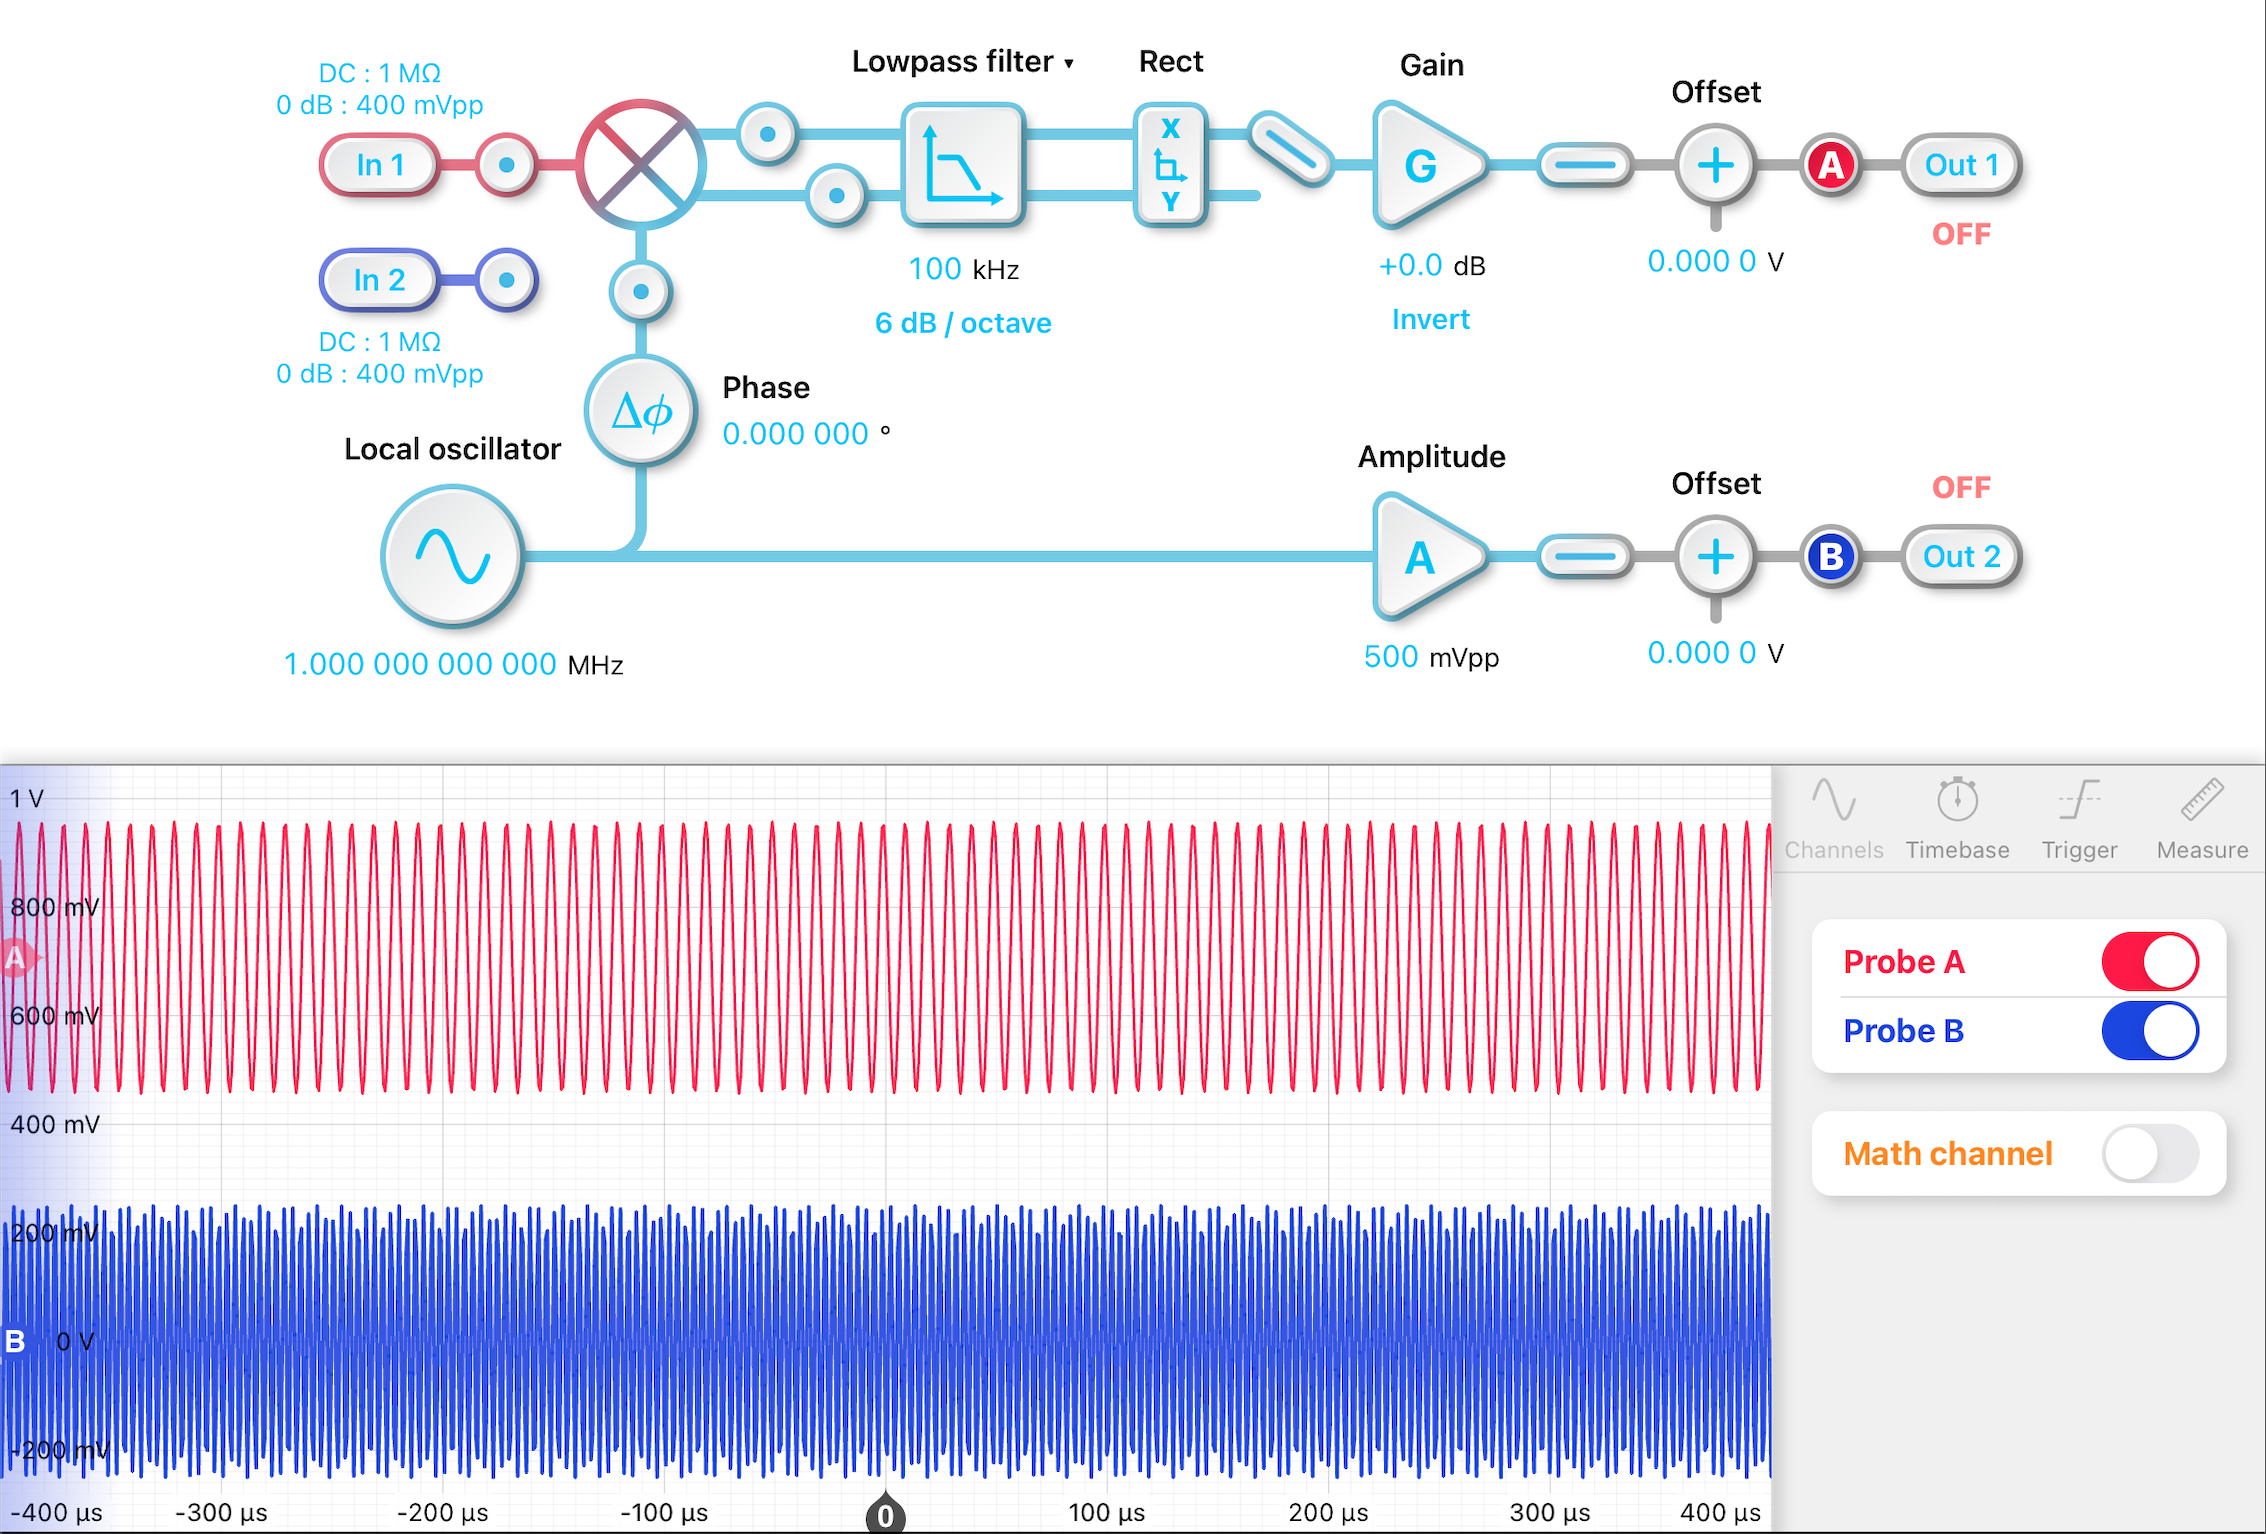Click the probe point after In 1
2266x1534 pixels.
click(x=506, y=164)
